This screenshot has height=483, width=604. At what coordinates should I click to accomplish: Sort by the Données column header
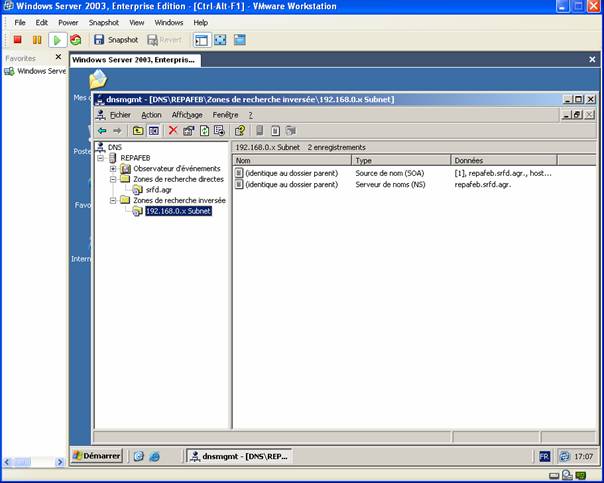click(x=504, y=160)
